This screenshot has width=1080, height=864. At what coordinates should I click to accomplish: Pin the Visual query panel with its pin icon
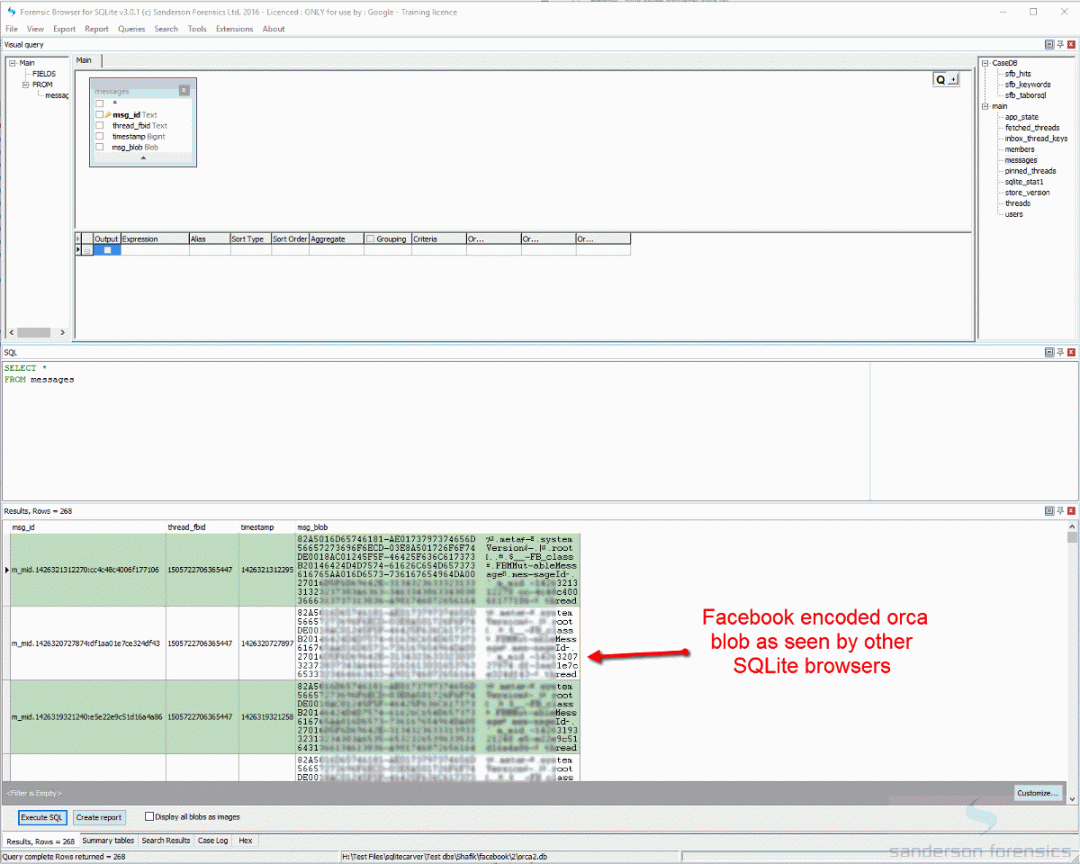point(1059,44)
